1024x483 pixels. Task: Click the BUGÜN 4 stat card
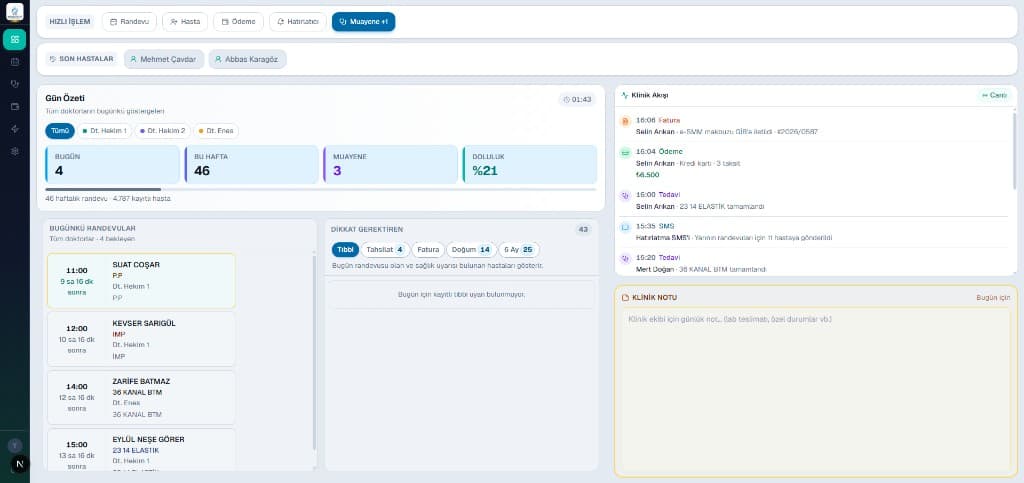click(112, 164)
